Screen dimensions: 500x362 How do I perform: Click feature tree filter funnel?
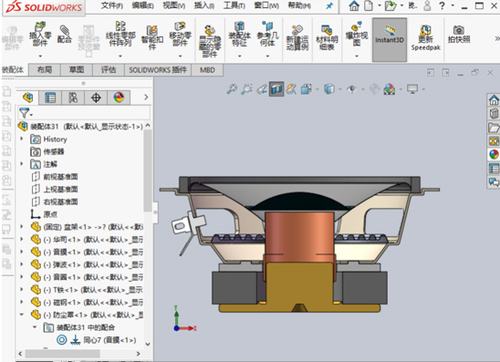(24, 113)
